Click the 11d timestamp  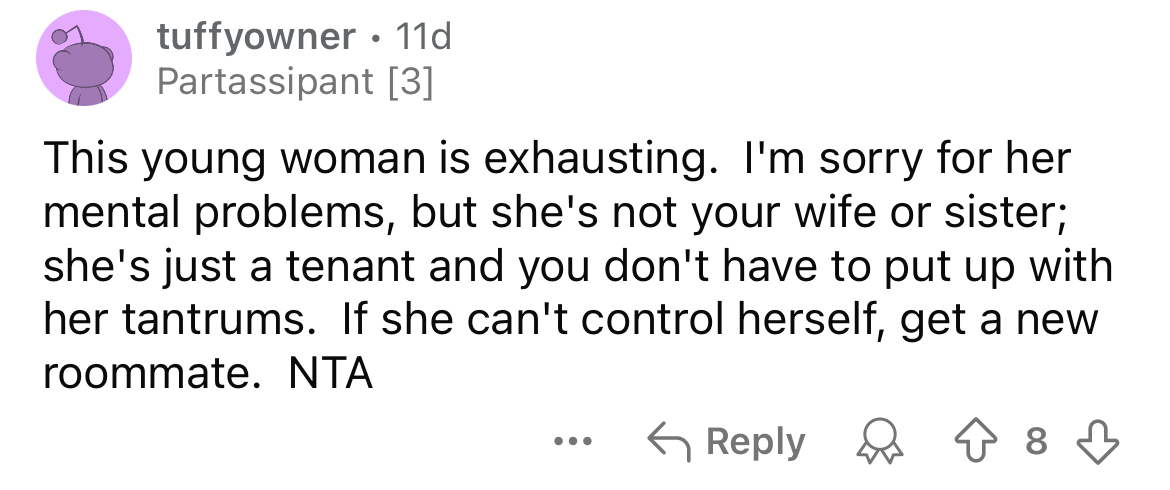423,38
